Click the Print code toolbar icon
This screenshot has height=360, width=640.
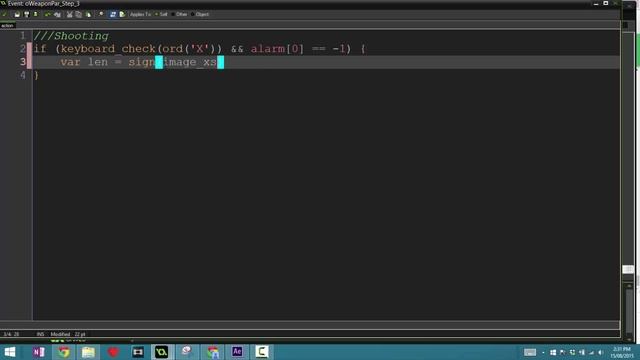36,14
